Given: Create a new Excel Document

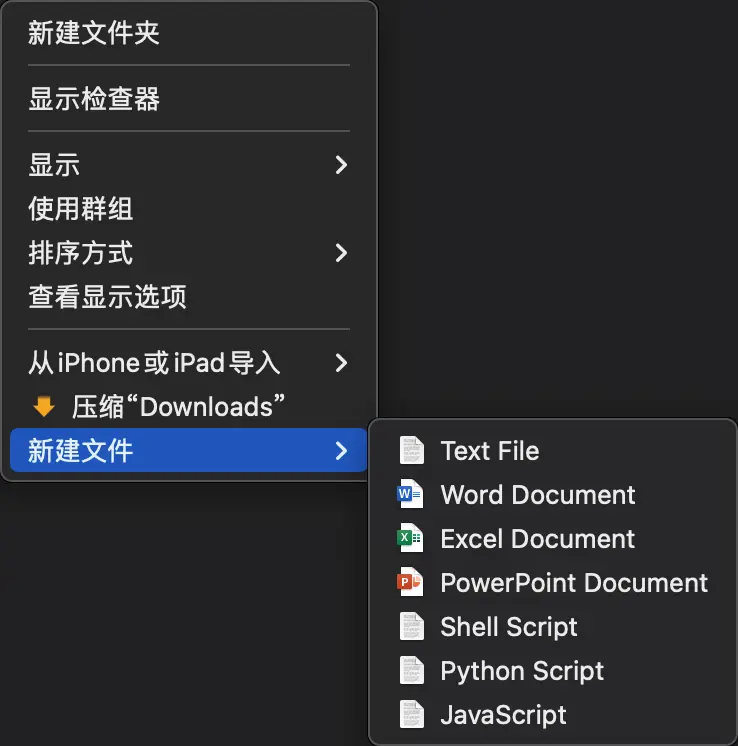Looking at the screenshot, I should click(553, 538).
